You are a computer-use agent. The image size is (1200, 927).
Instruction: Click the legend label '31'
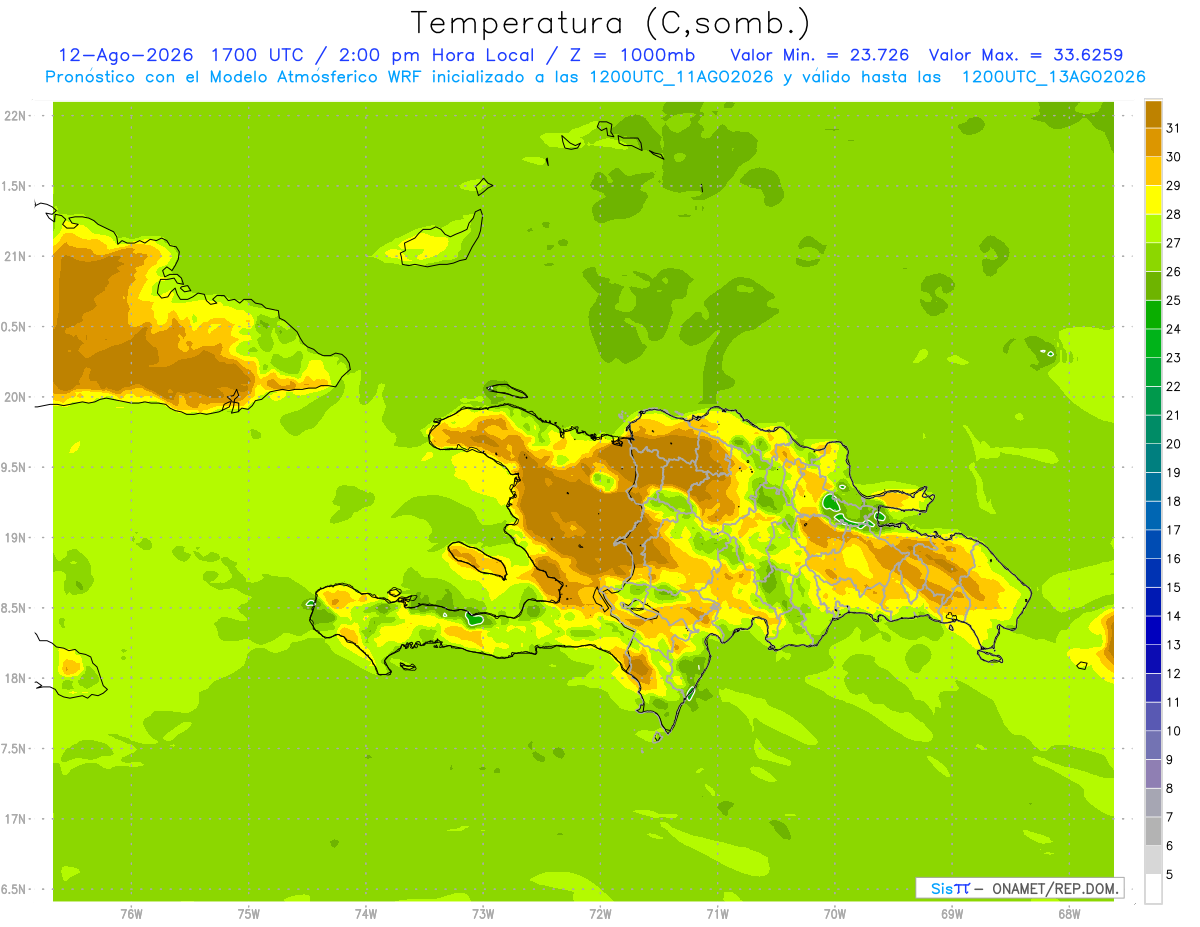coord(1174,127)
